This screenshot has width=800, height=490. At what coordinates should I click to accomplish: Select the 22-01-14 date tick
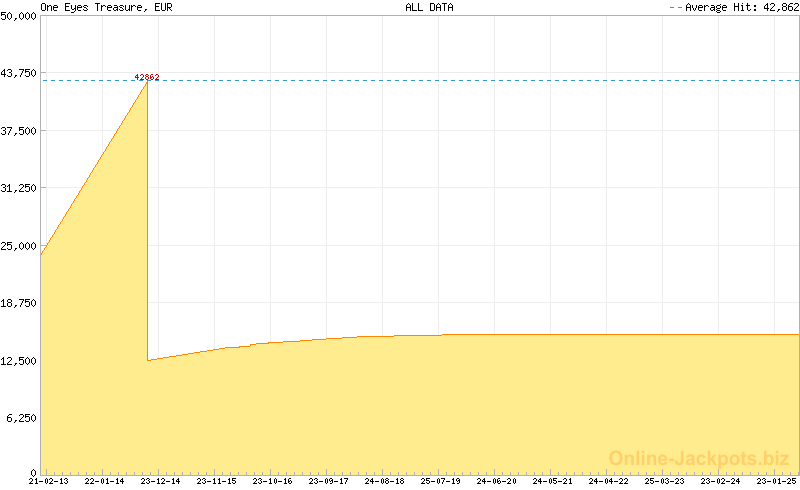tap(104, 481)
